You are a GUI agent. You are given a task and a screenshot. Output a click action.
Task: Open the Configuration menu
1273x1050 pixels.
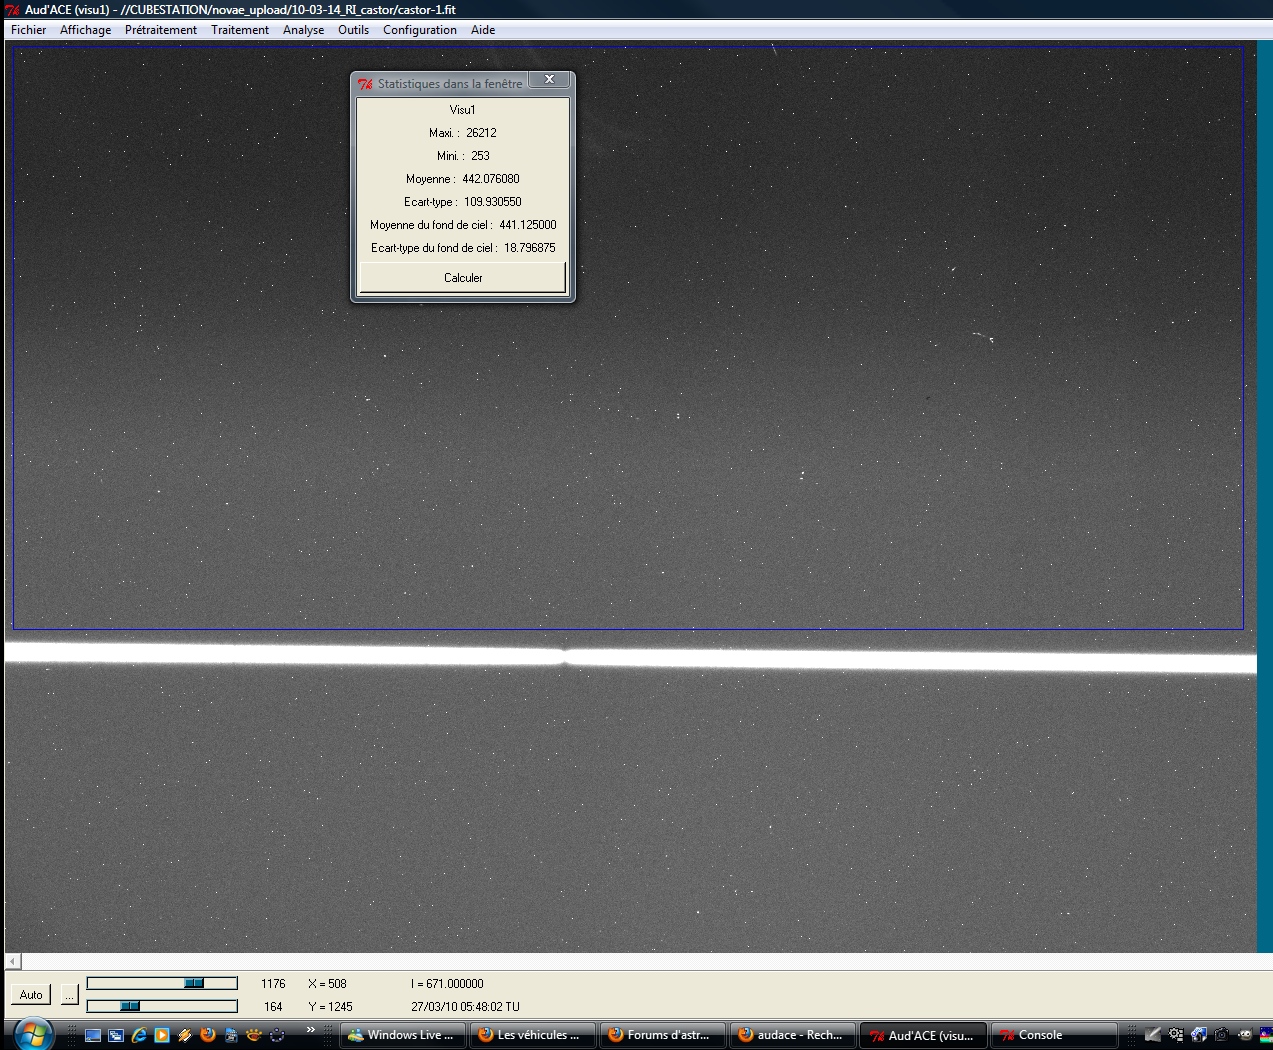point(419,30)
